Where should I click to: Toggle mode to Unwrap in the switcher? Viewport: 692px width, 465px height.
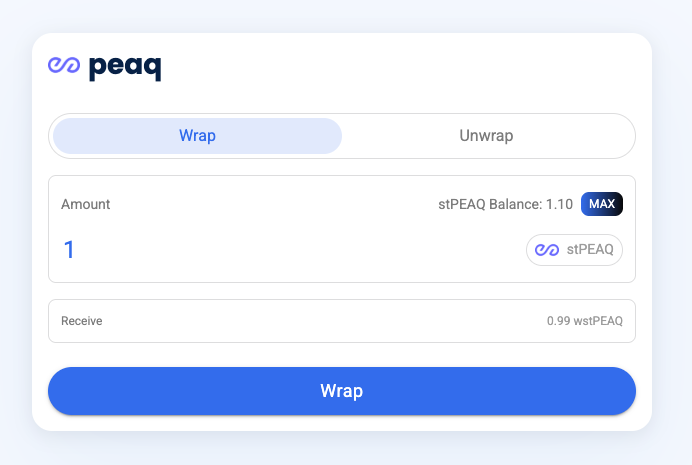point(486,135)
